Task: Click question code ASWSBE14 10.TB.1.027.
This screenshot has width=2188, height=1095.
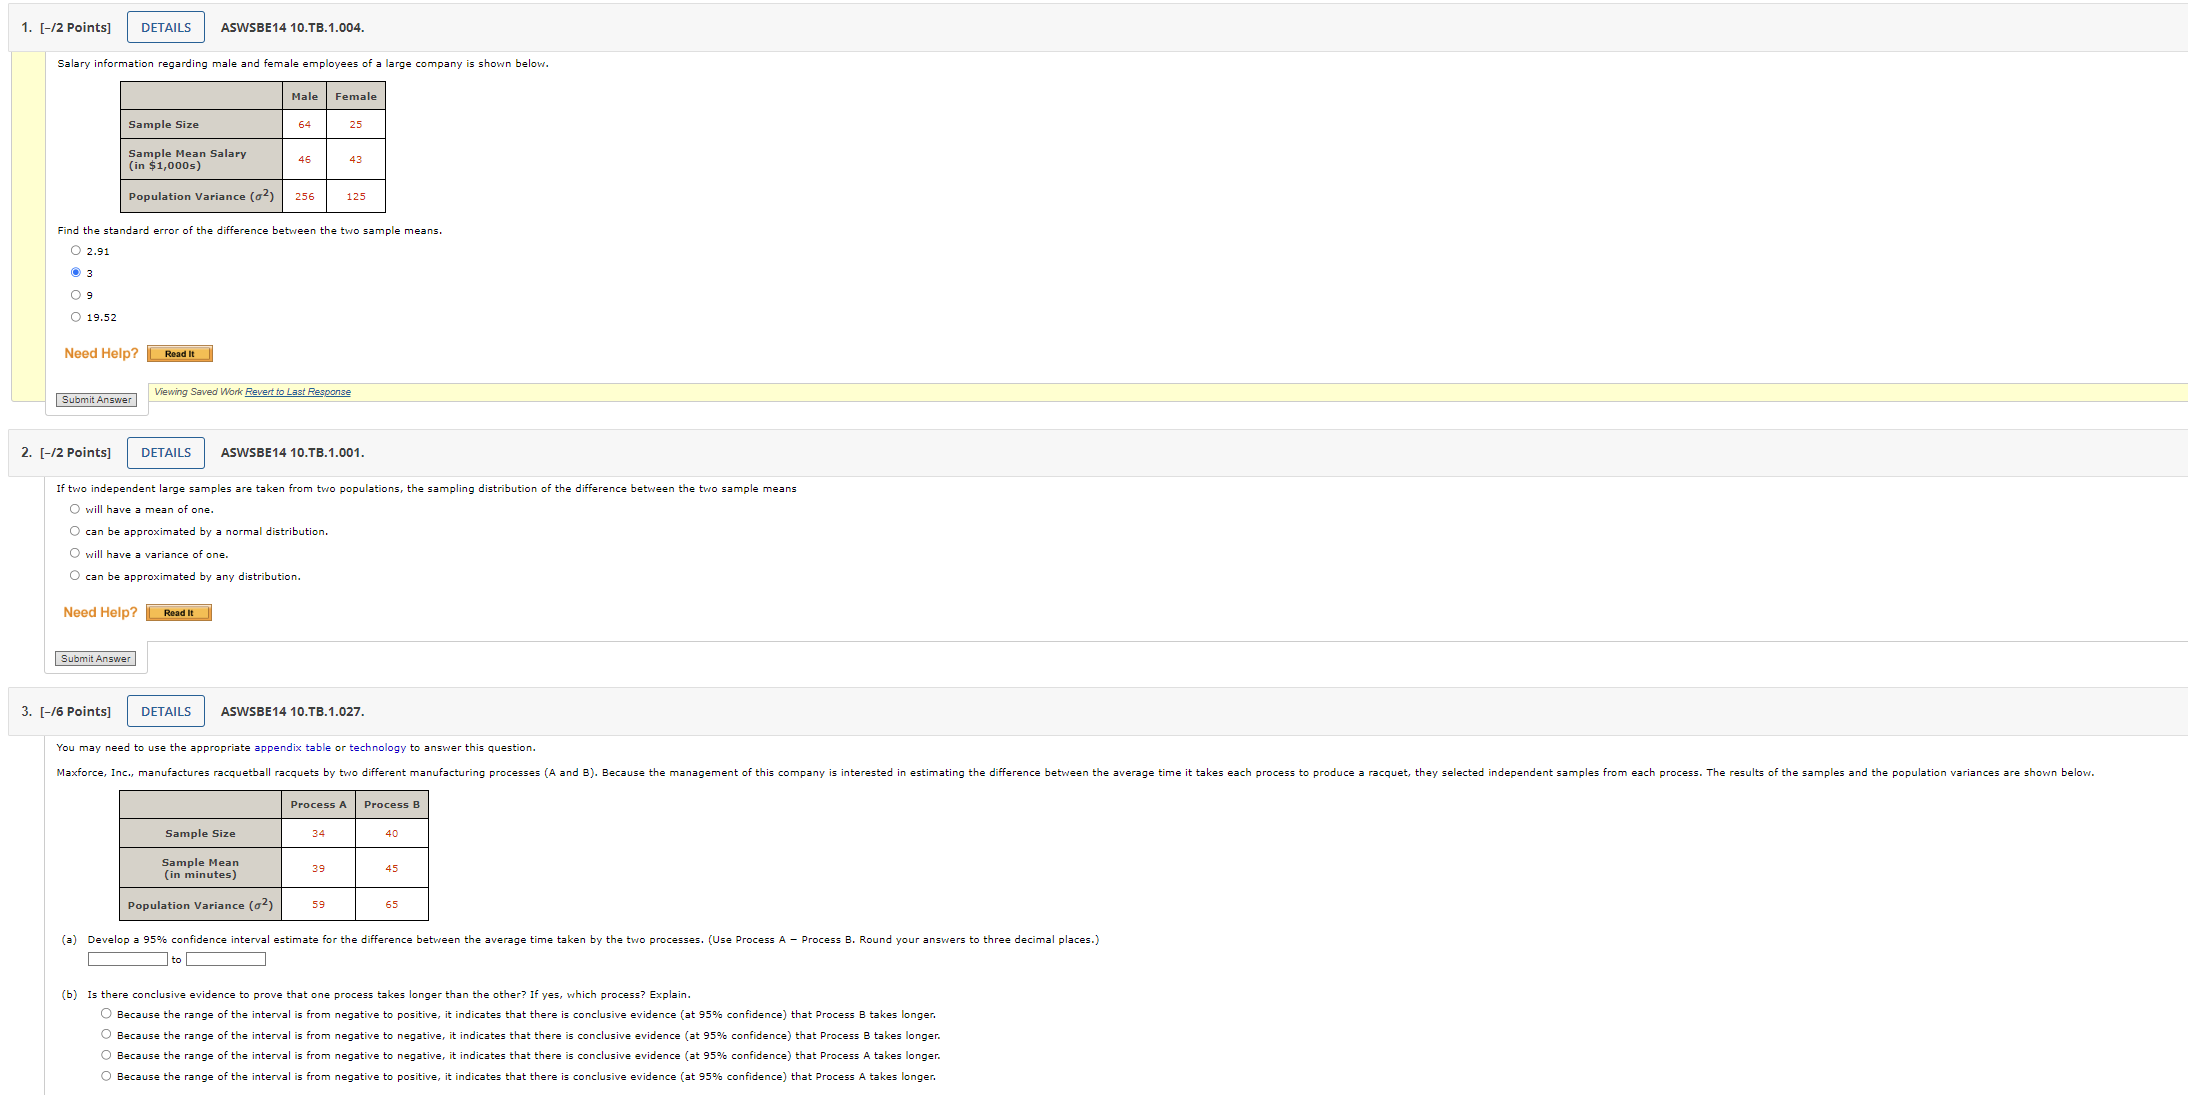Action: [292, 712]
